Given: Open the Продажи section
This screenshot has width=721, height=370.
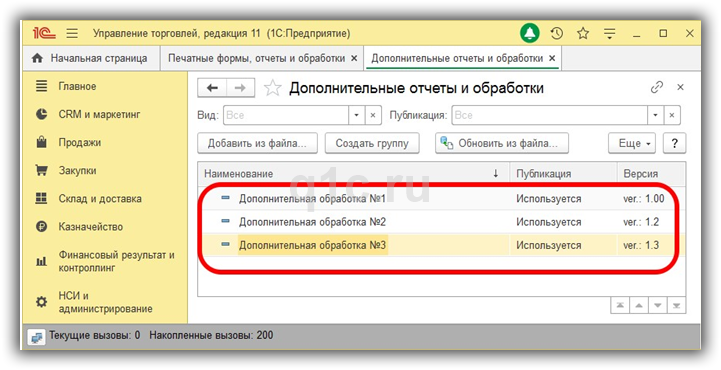Looking at the screenshot, I should coord(105,142).
